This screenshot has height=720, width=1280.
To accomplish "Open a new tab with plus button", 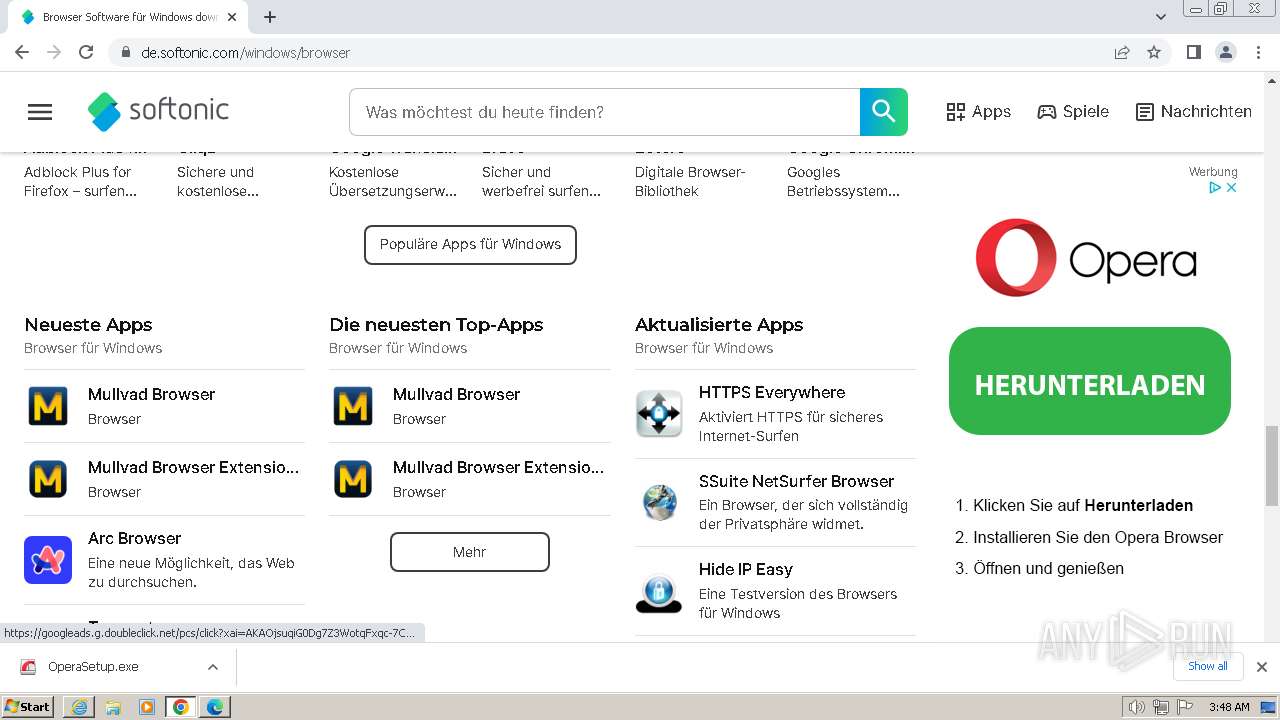I will (x=270, y=17).
